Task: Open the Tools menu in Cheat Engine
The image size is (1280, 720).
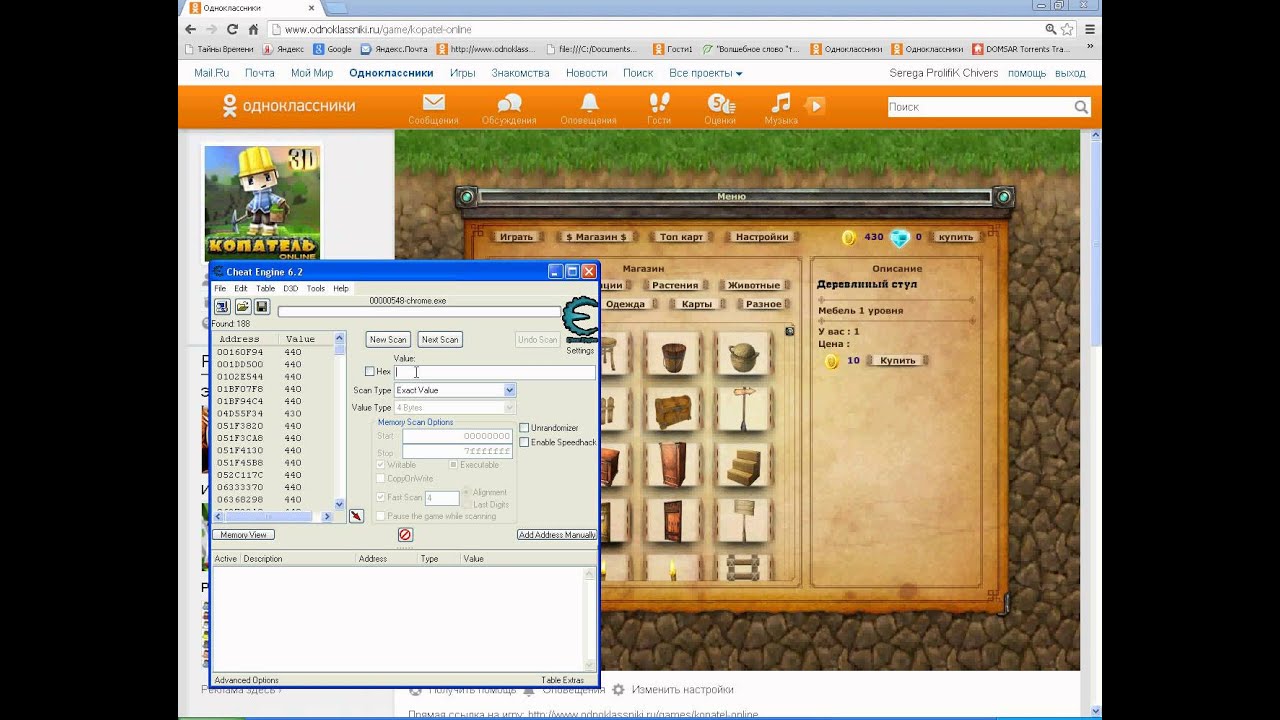Action: click(x=316, y=288)
